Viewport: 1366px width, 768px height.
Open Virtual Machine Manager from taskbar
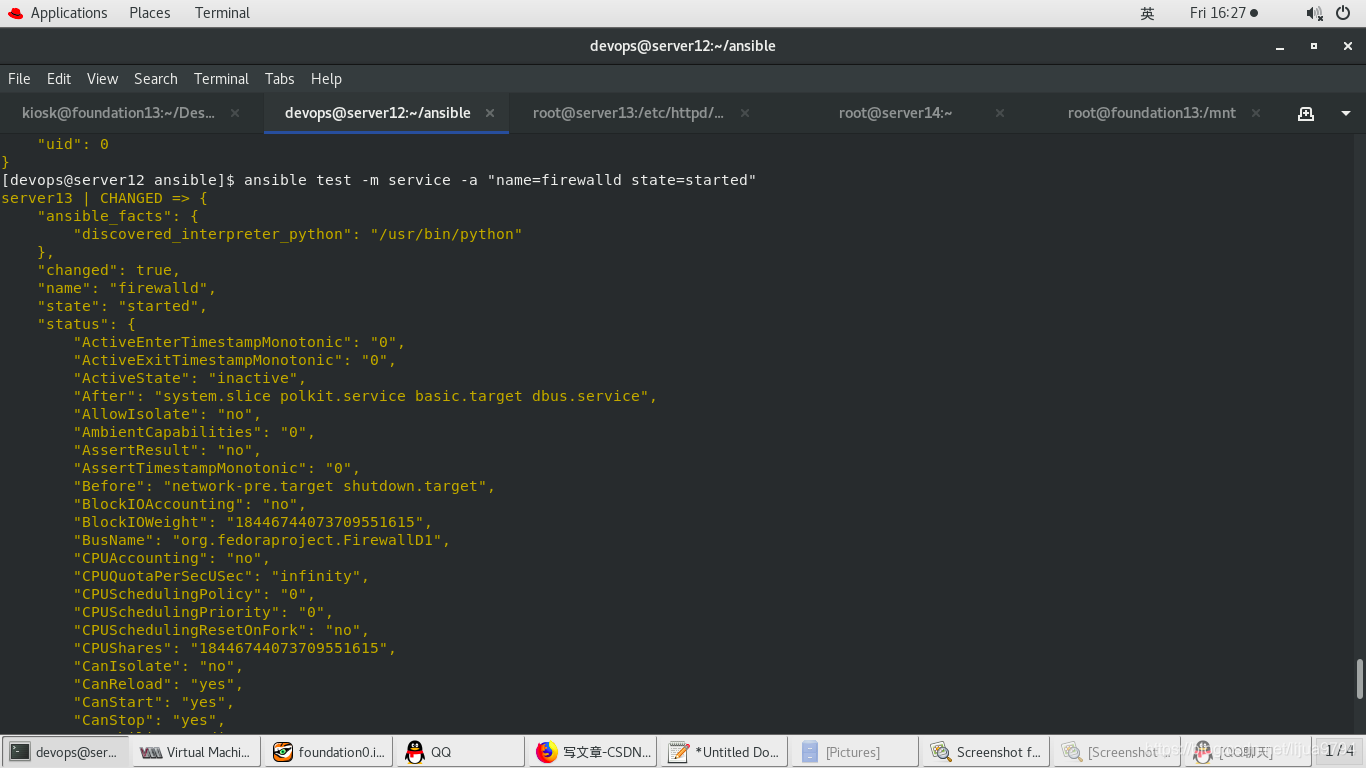point(198,752)
